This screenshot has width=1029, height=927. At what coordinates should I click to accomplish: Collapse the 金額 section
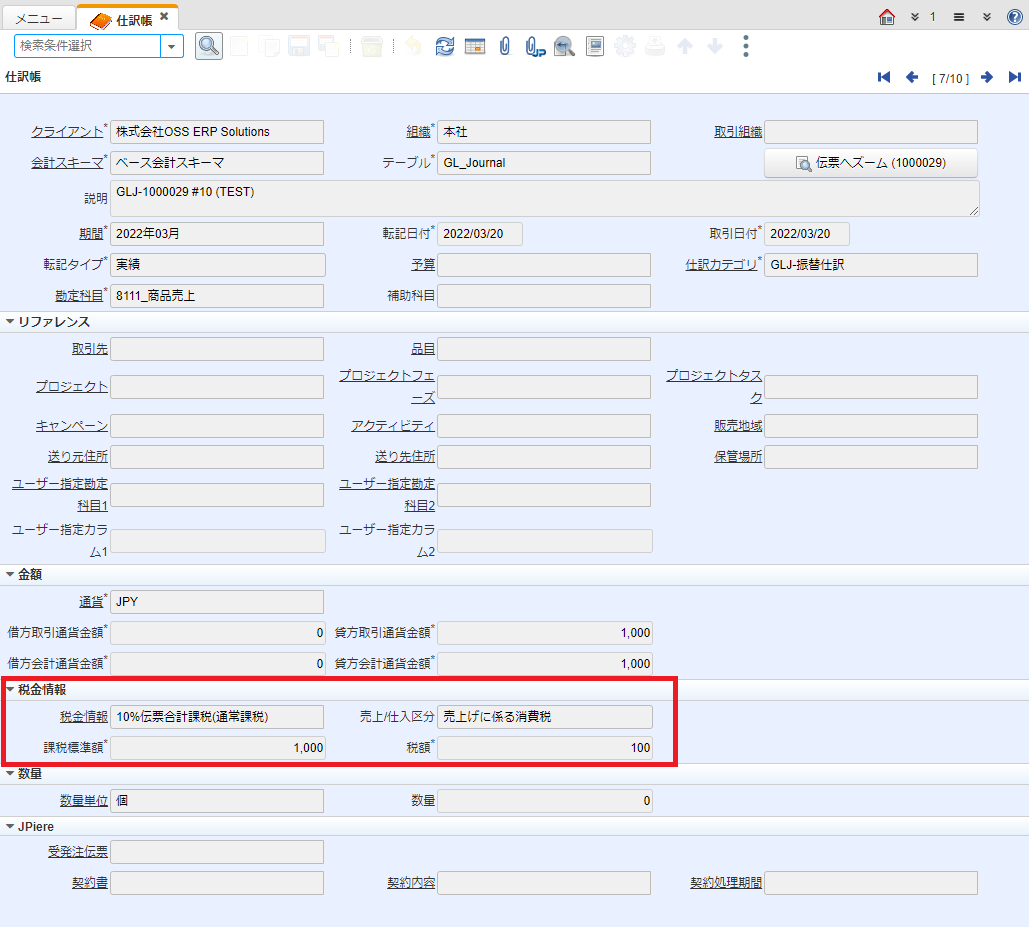click(x=10, y=574)
